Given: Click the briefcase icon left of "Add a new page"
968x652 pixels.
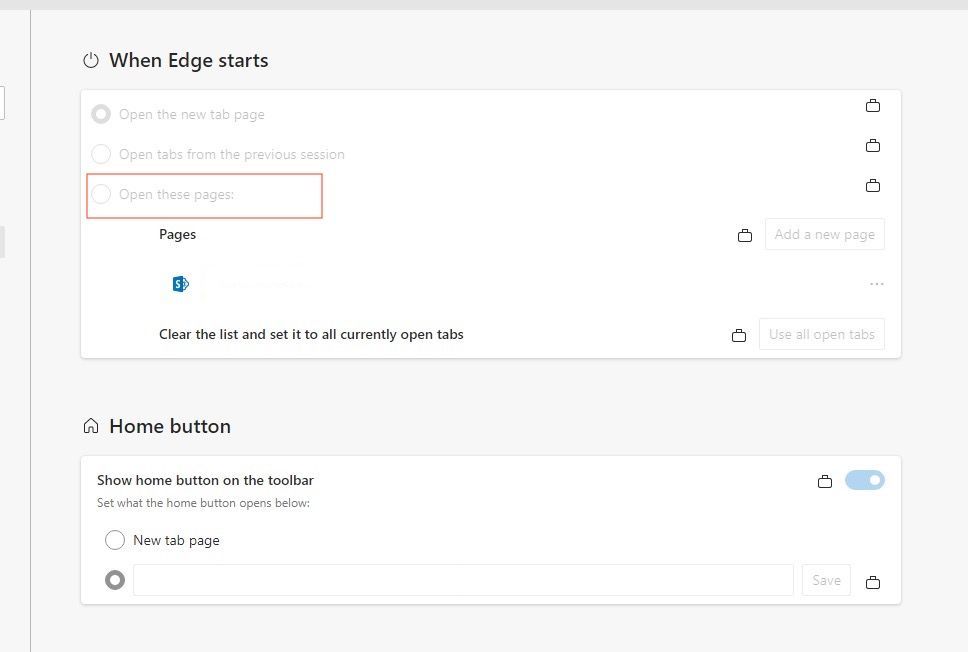Looking at the screenshot, I should (x=745, y=236).
